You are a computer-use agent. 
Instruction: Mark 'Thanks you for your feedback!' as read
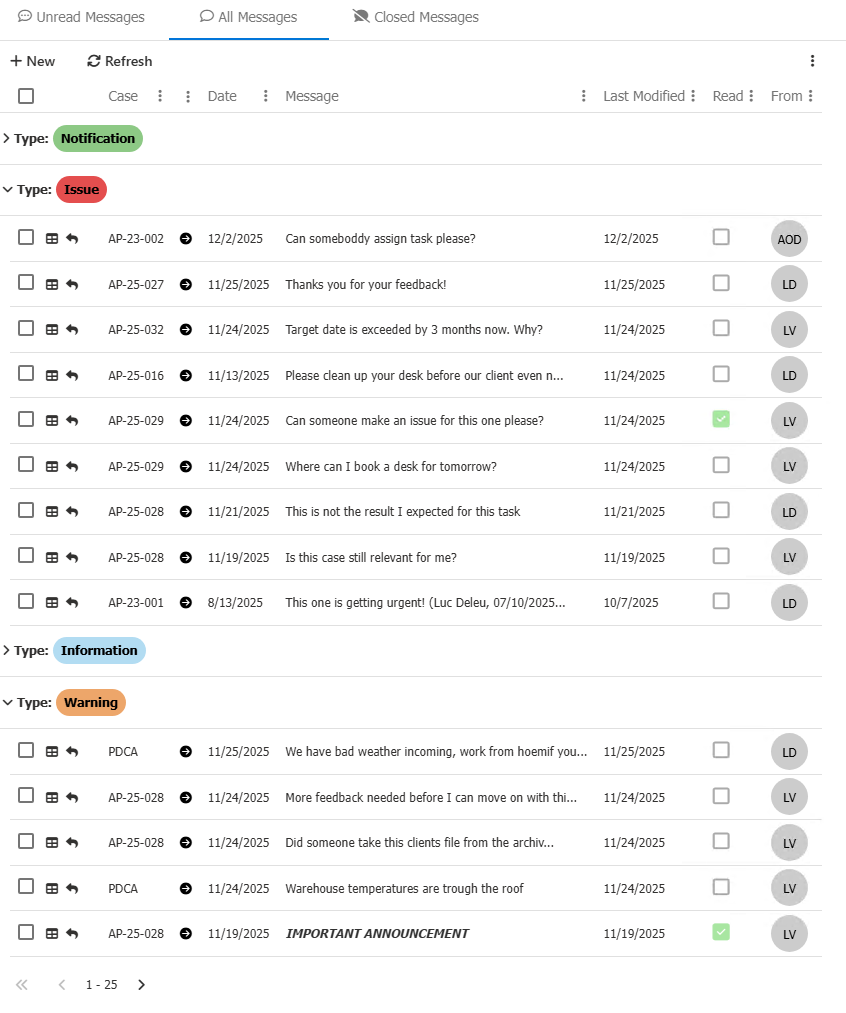click(x=721, y=283)
